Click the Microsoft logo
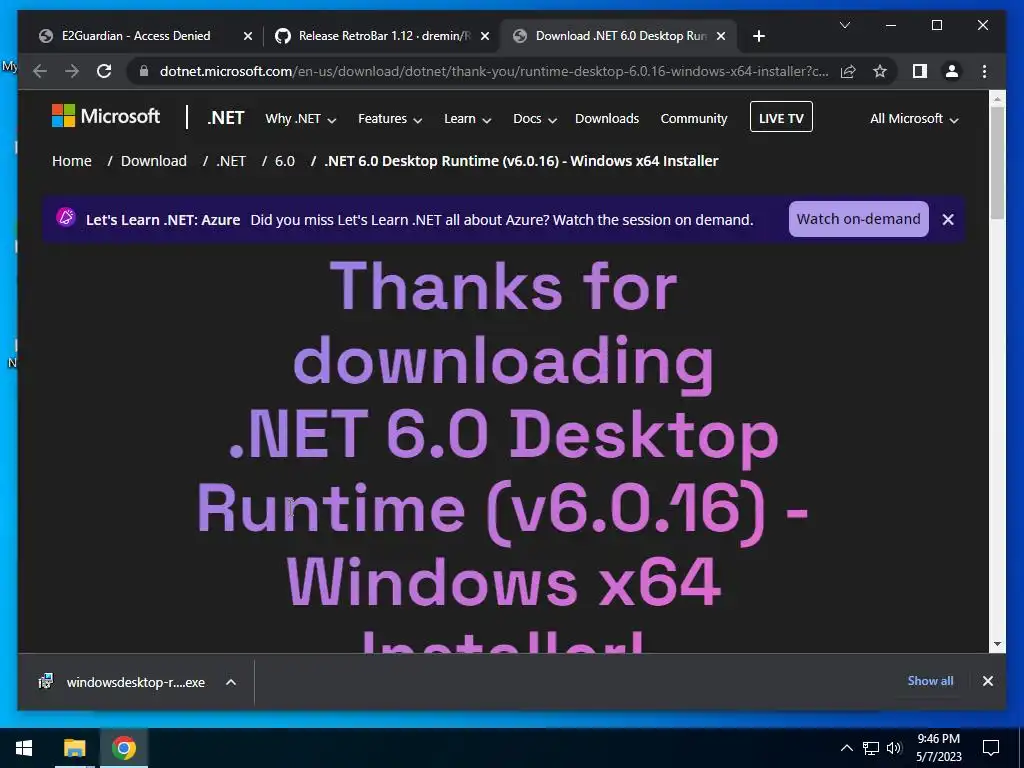Viewport: 1024px width, 768px height. pyautogui.click(x=106, y=116)
